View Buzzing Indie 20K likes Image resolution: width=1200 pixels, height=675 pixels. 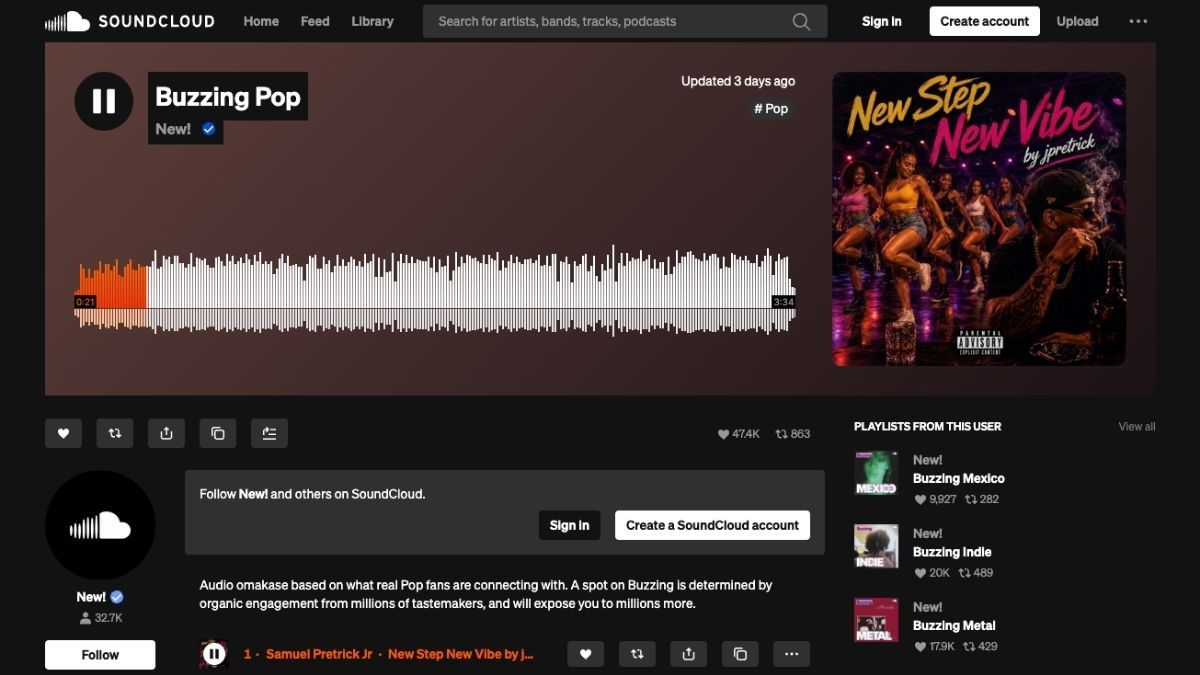tap(932, 573)
